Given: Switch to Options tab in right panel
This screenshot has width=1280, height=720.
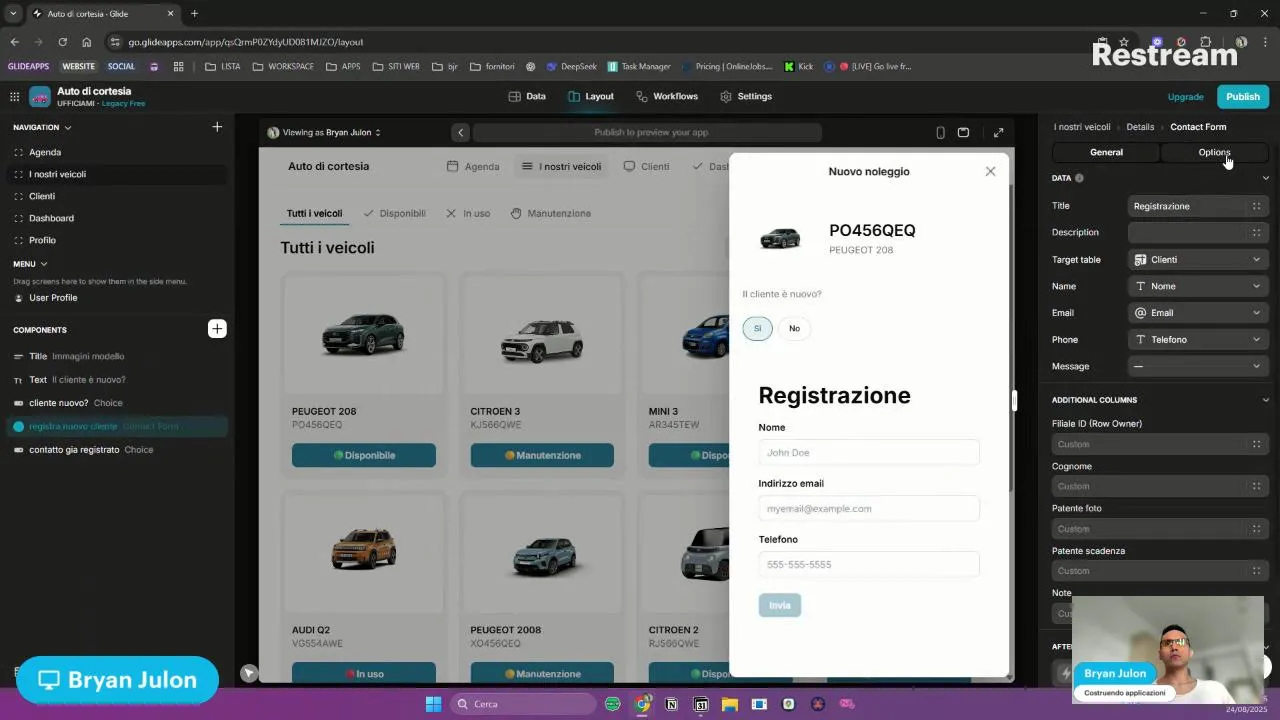Looking at the screenshot, I should coord(1214,152).
